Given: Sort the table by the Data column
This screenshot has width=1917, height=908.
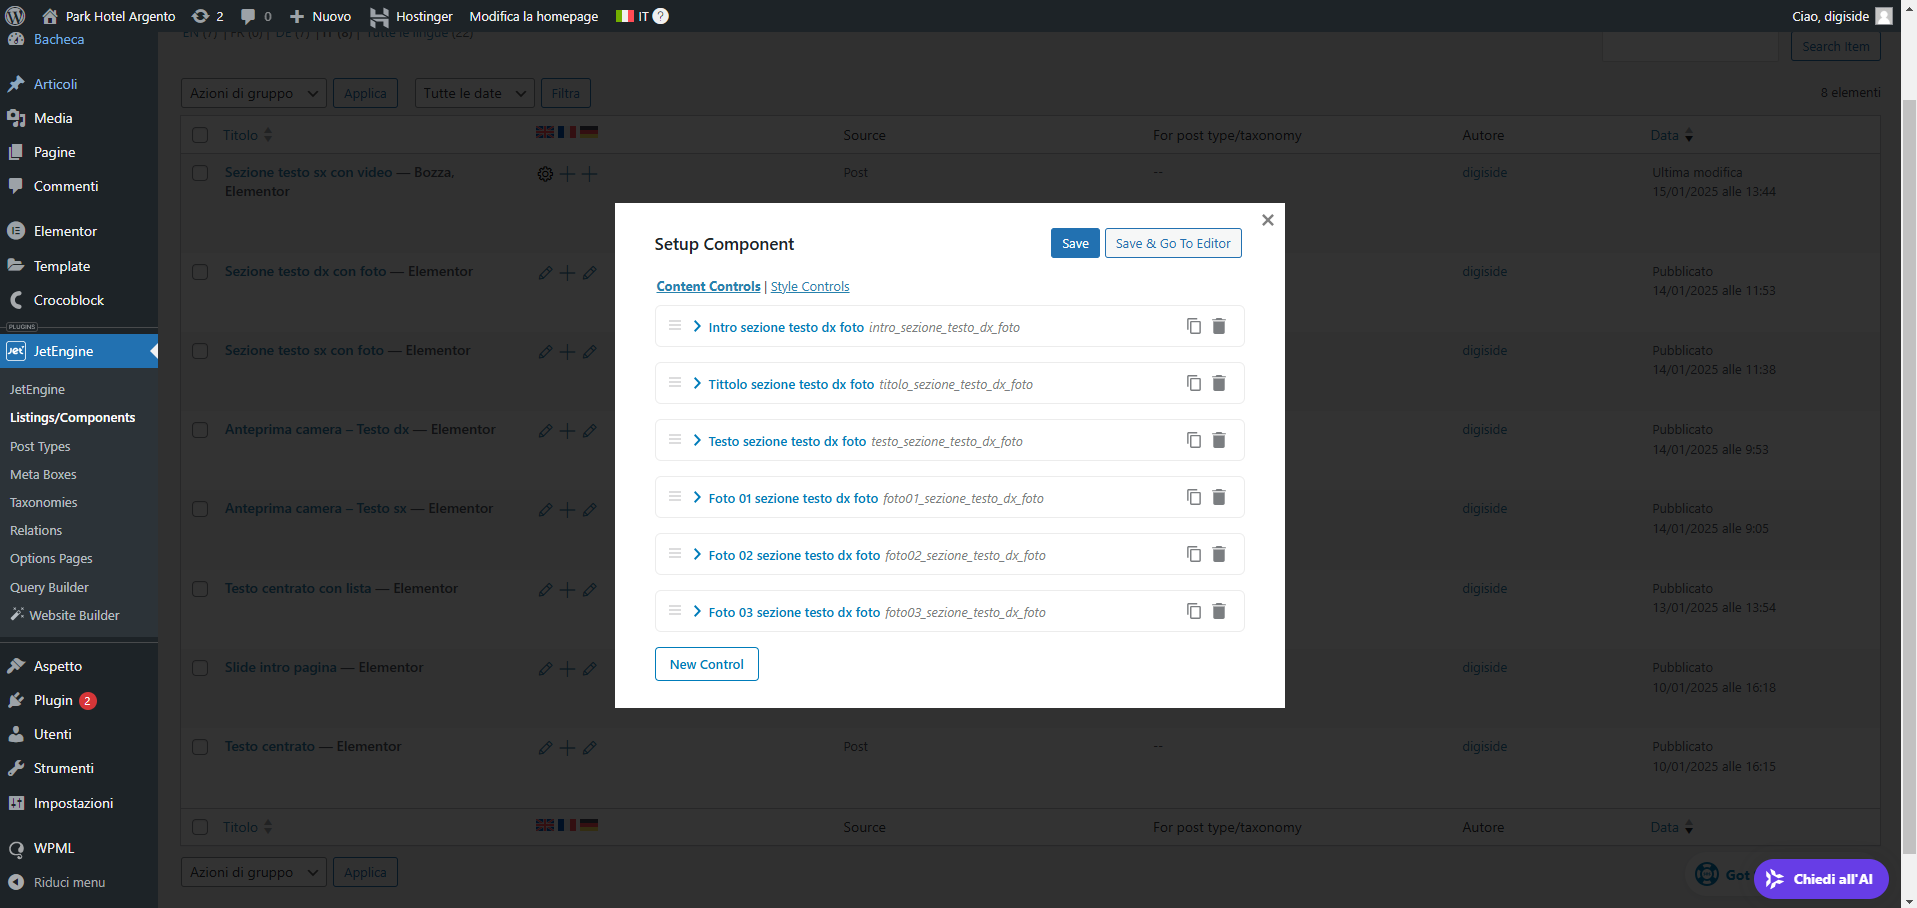Looking at the screenshot, I should 1671,135.
